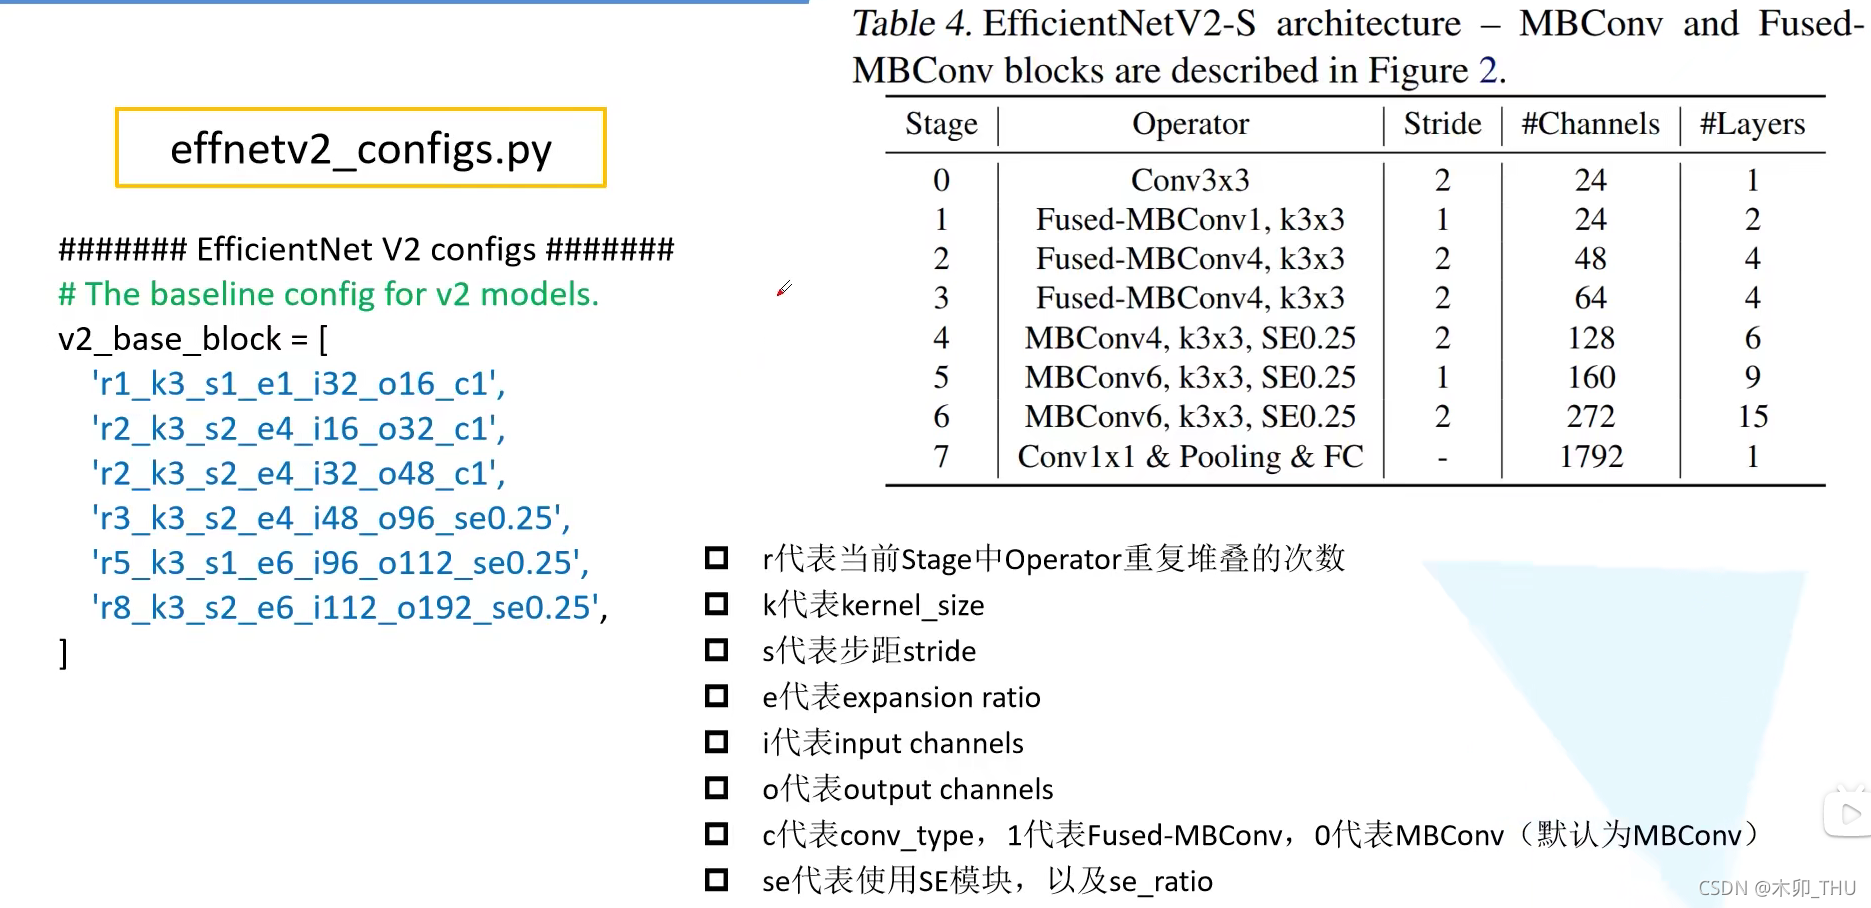Viewport: 1871px width, 908px height.
Task: Click the Conv1x1 & Pooling & FC cell
Action: click(1190, 456)
